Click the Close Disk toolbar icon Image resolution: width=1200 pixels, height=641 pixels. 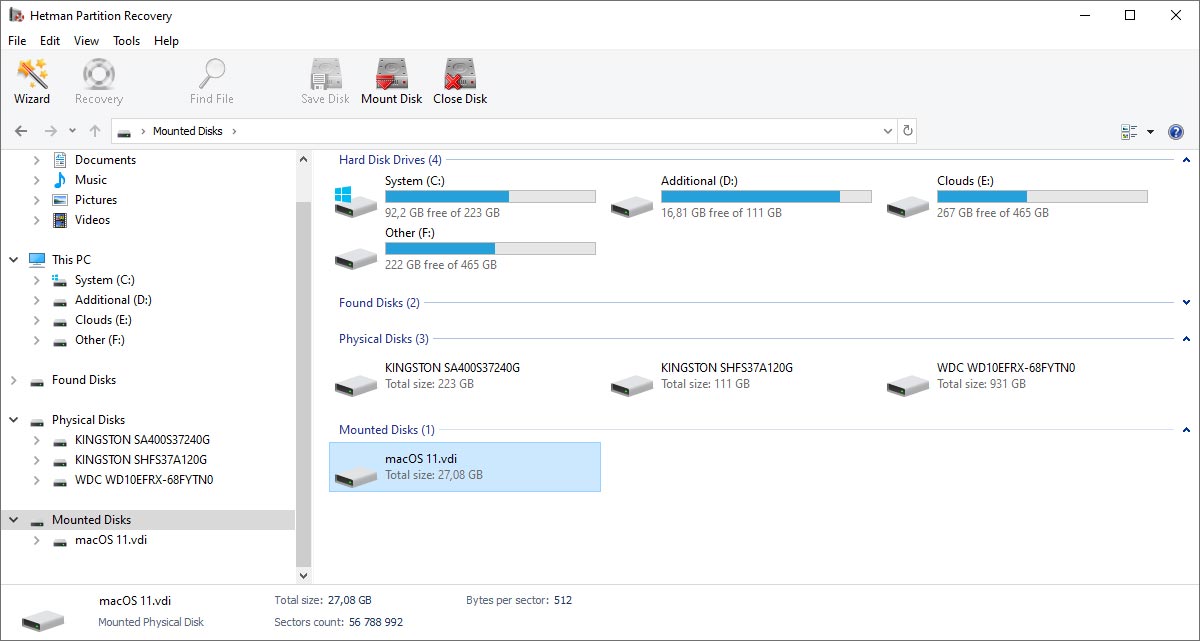coord(460,82)
